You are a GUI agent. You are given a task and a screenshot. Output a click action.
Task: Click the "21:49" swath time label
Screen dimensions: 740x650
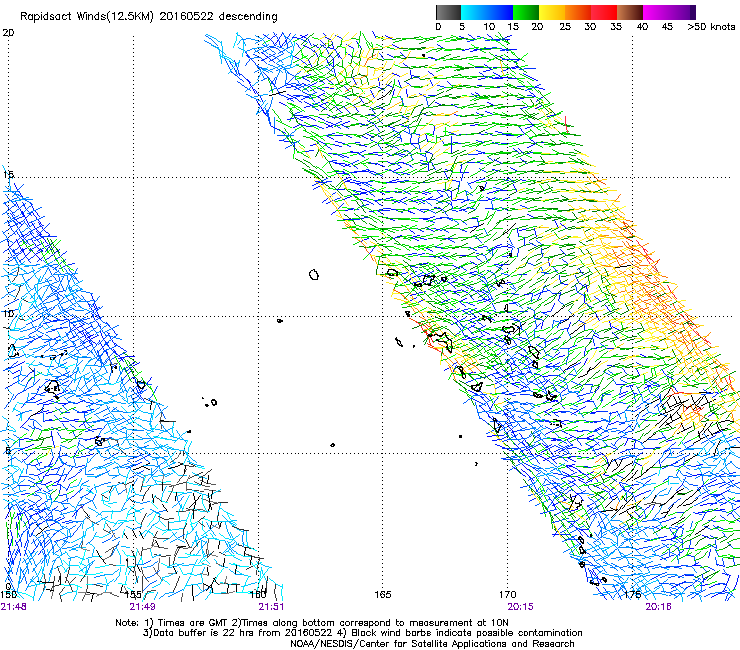tap(143, 607)
